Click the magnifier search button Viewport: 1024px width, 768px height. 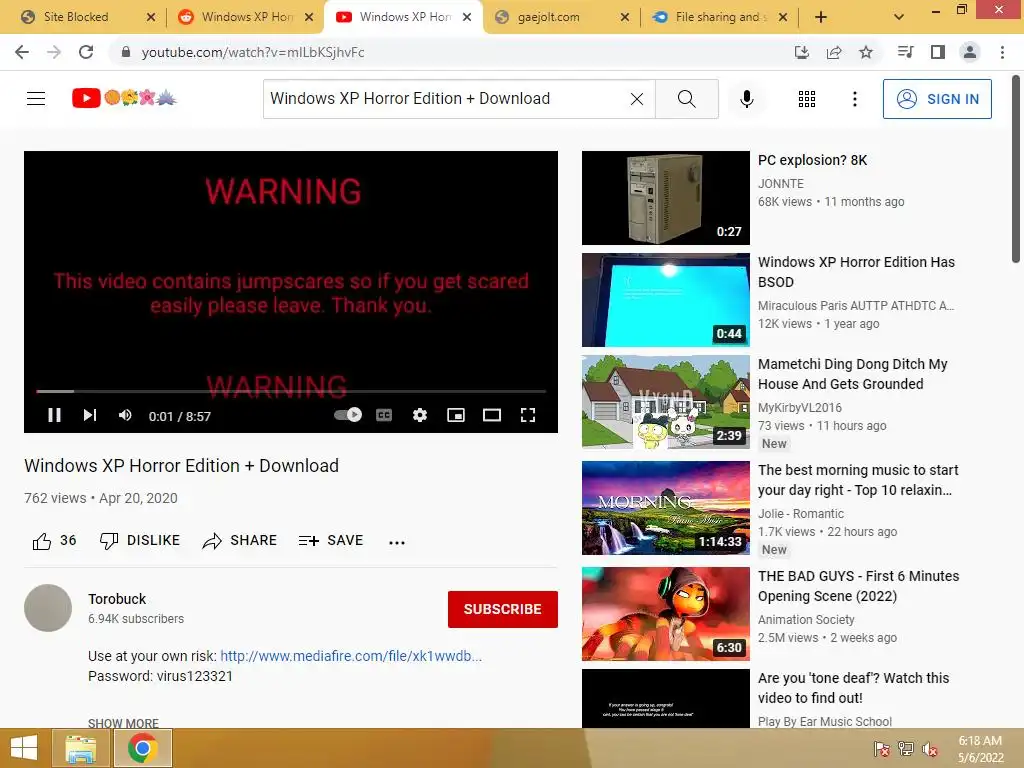[x=686, y=99]
